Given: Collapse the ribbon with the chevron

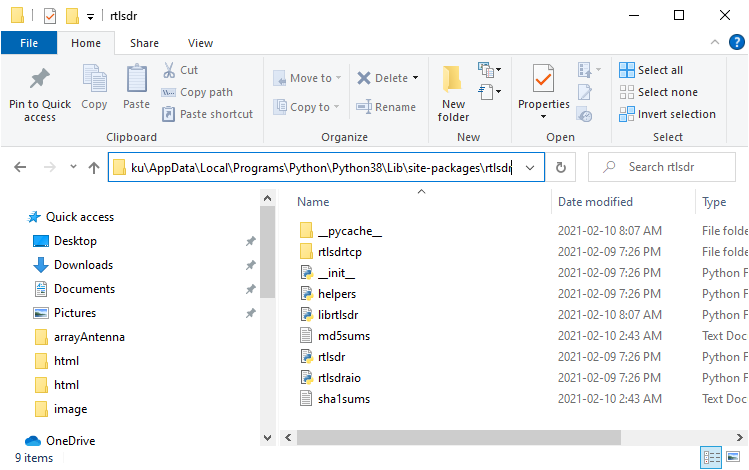Looking at the screenshot, I should [x=715, y=42].
